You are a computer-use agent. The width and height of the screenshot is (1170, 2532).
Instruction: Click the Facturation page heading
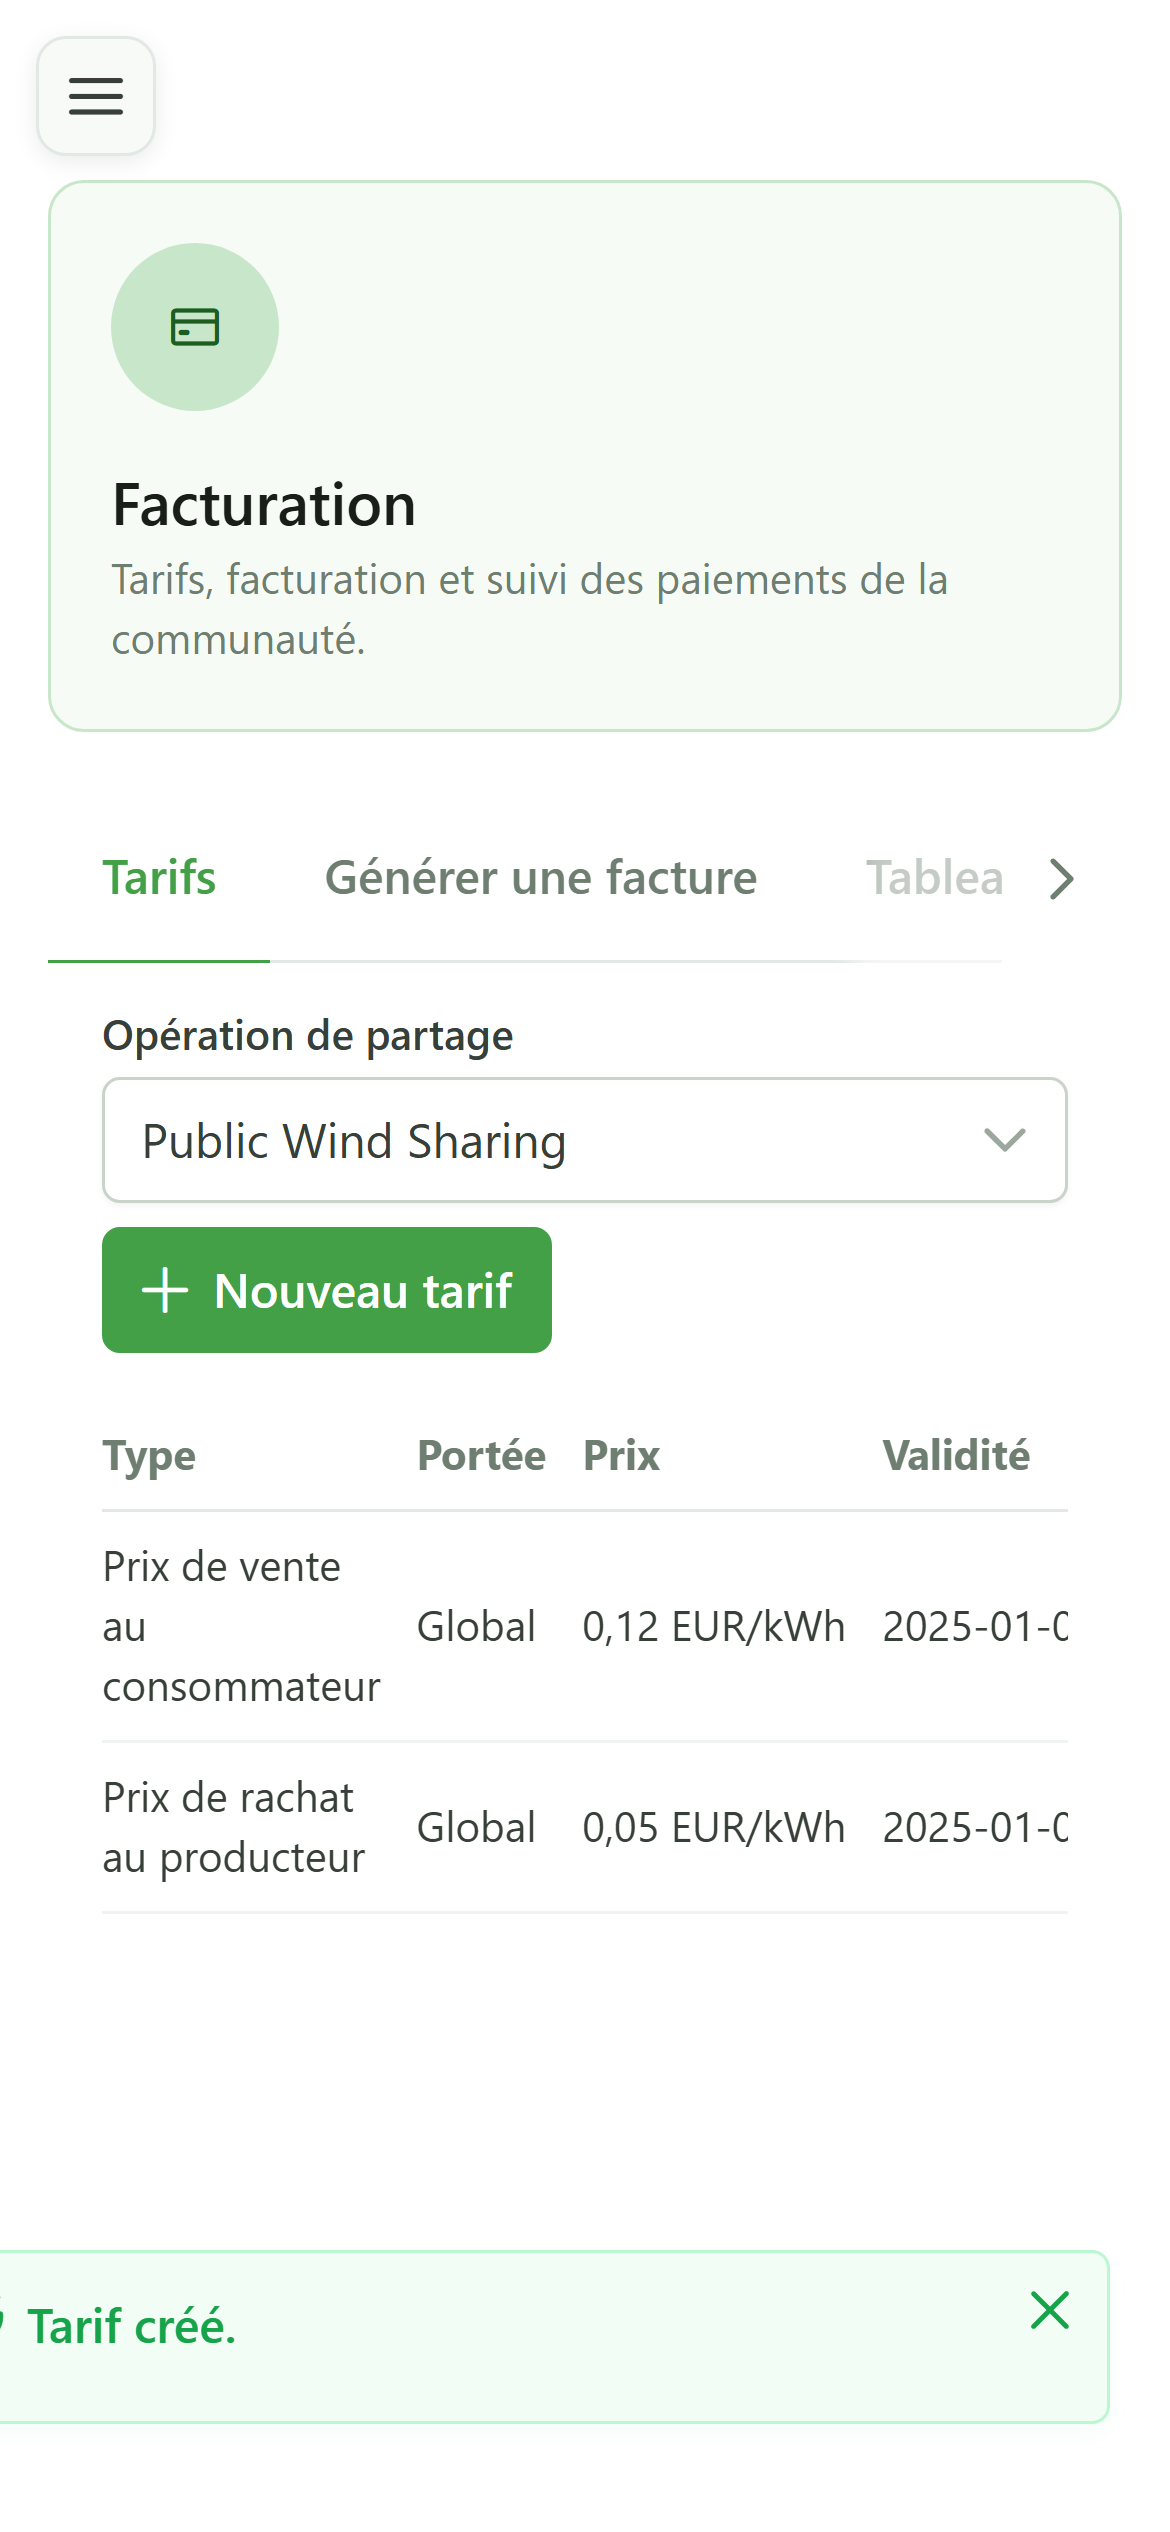point(264,504)
